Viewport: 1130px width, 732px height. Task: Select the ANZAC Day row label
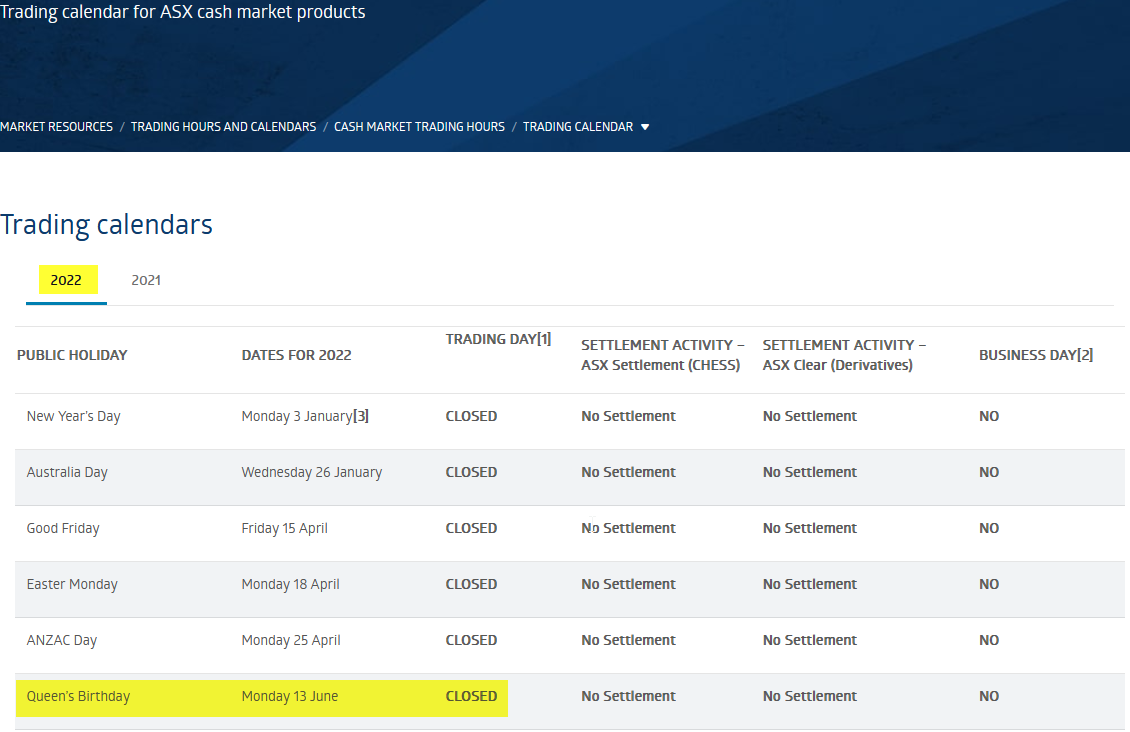61,640
